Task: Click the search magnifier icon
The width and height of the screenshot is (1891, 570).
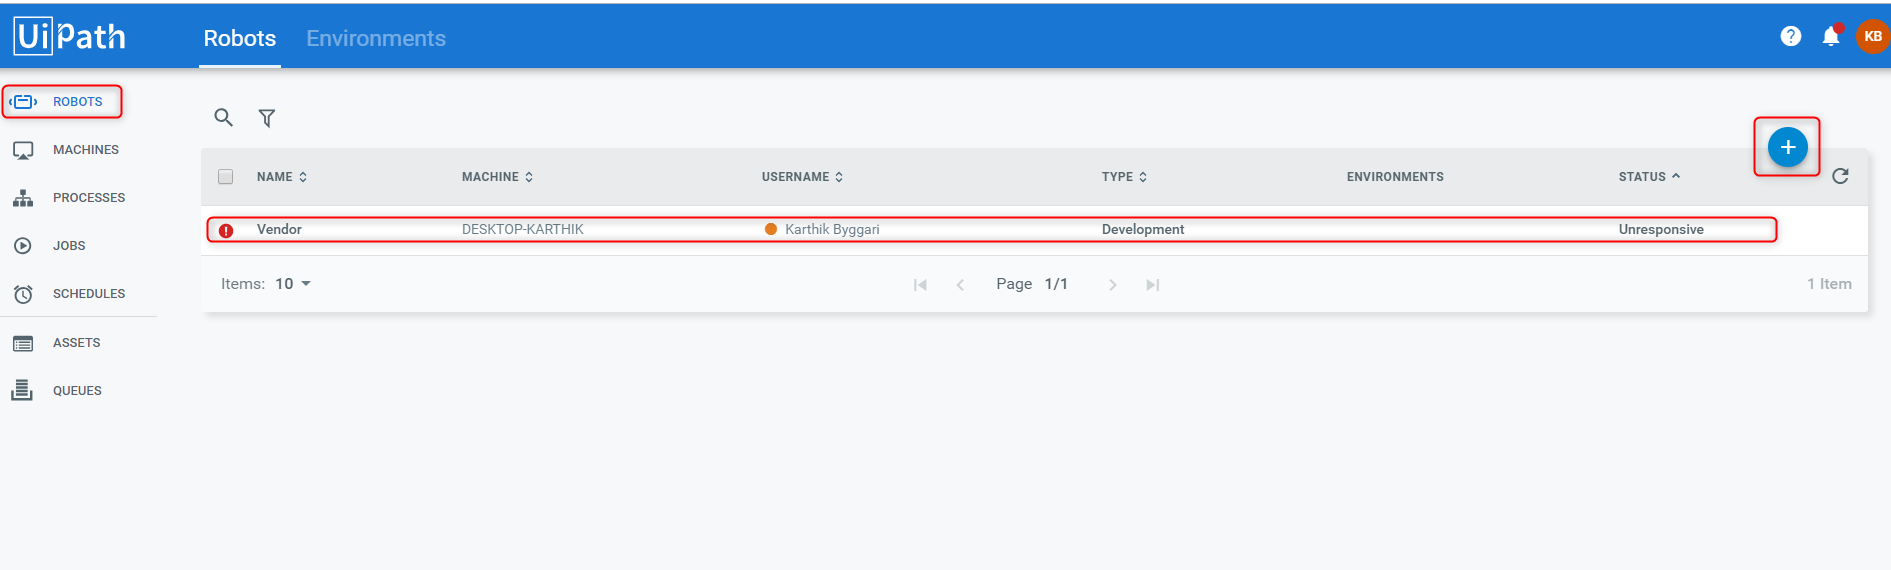Action: pyautogui.click(x=224, y=118)
